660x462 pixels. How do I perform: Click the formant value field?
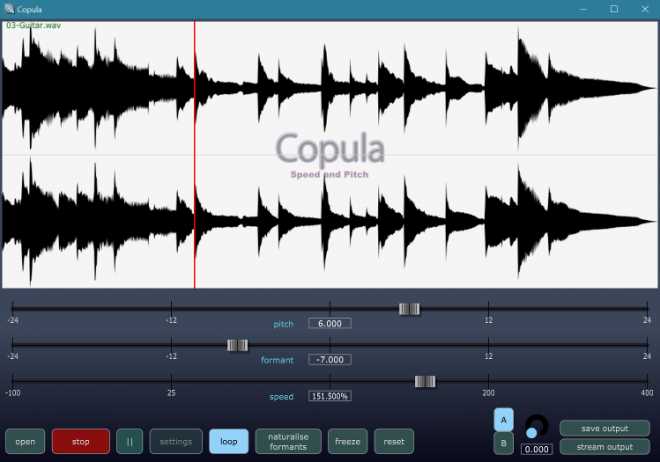click(x=329, y=360)
